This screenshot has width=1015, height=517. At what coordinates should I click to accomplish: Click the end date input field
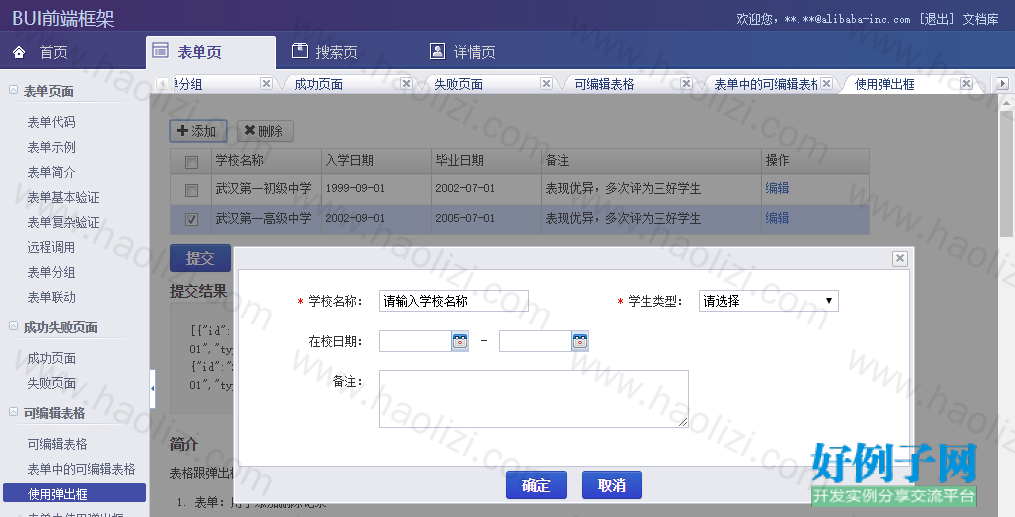[535, 341]
